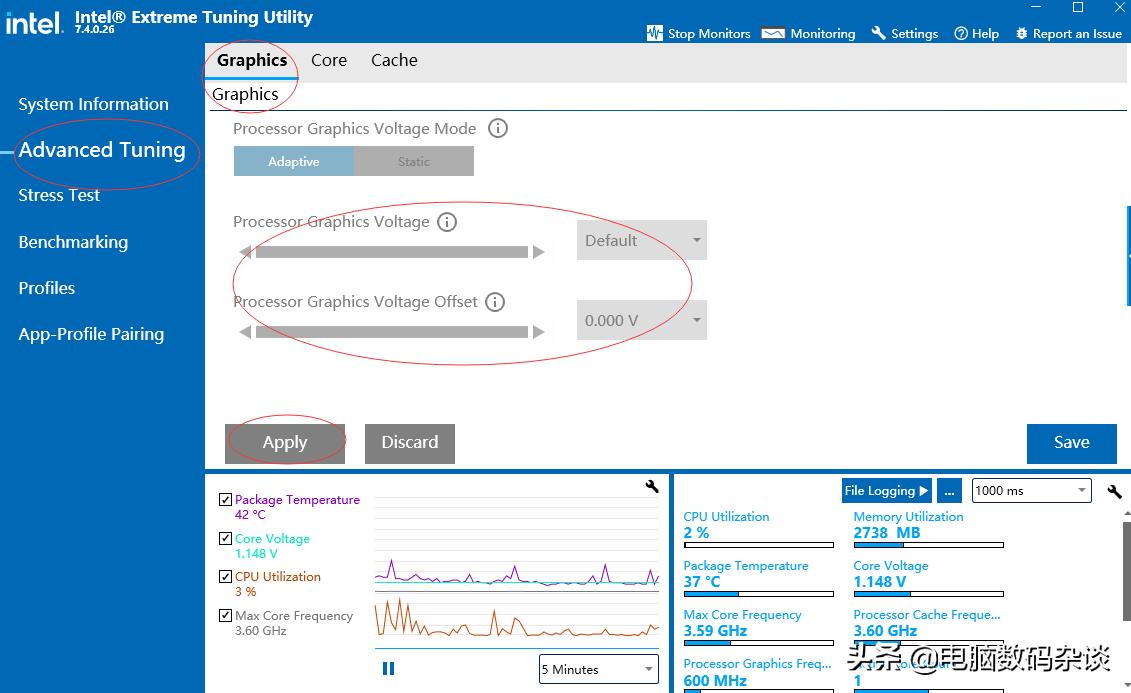Click the Stop Monitors waveform icon
This screenshot has width=1131, height=693.
coord(654,33)
